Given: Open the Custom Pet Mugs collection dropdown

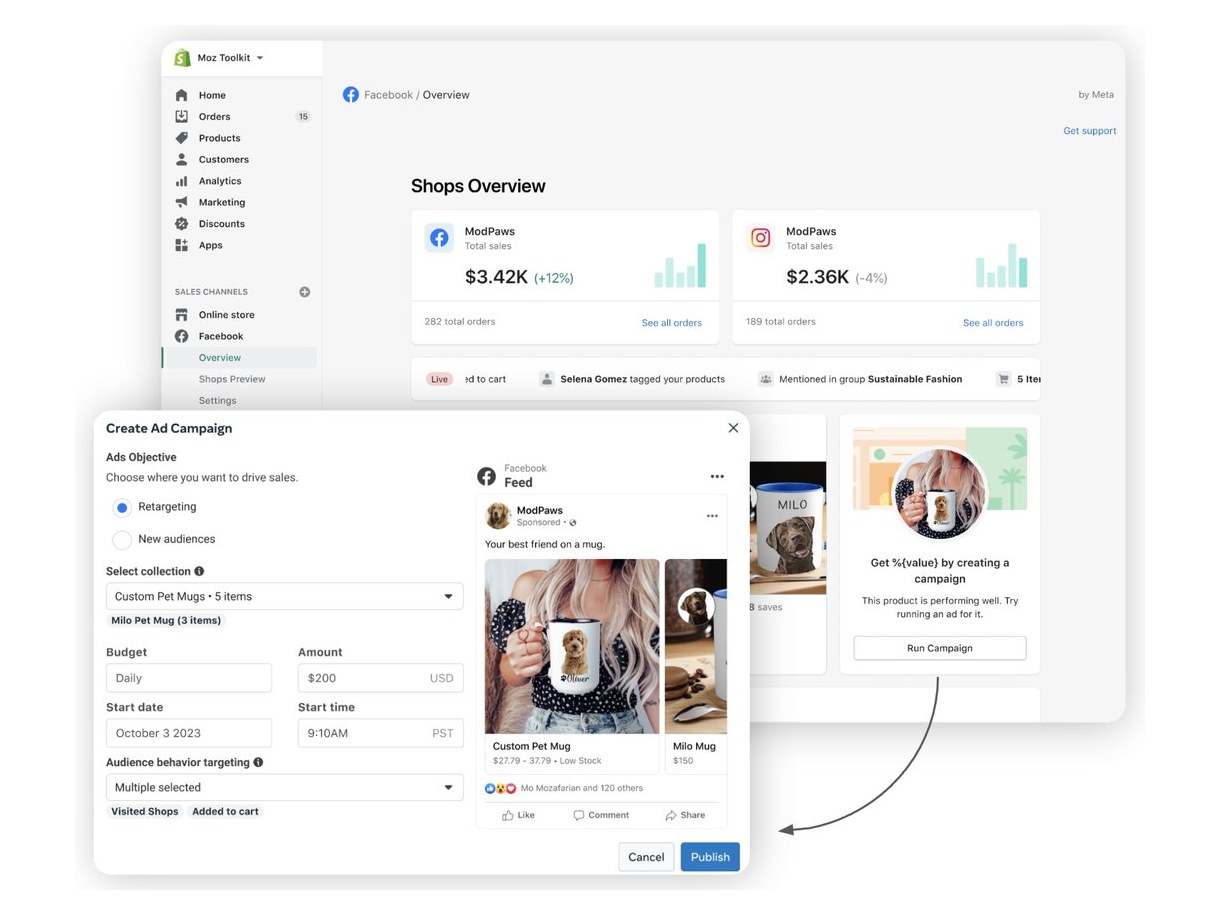Looking at the screenshot, I should click(285, 596).
